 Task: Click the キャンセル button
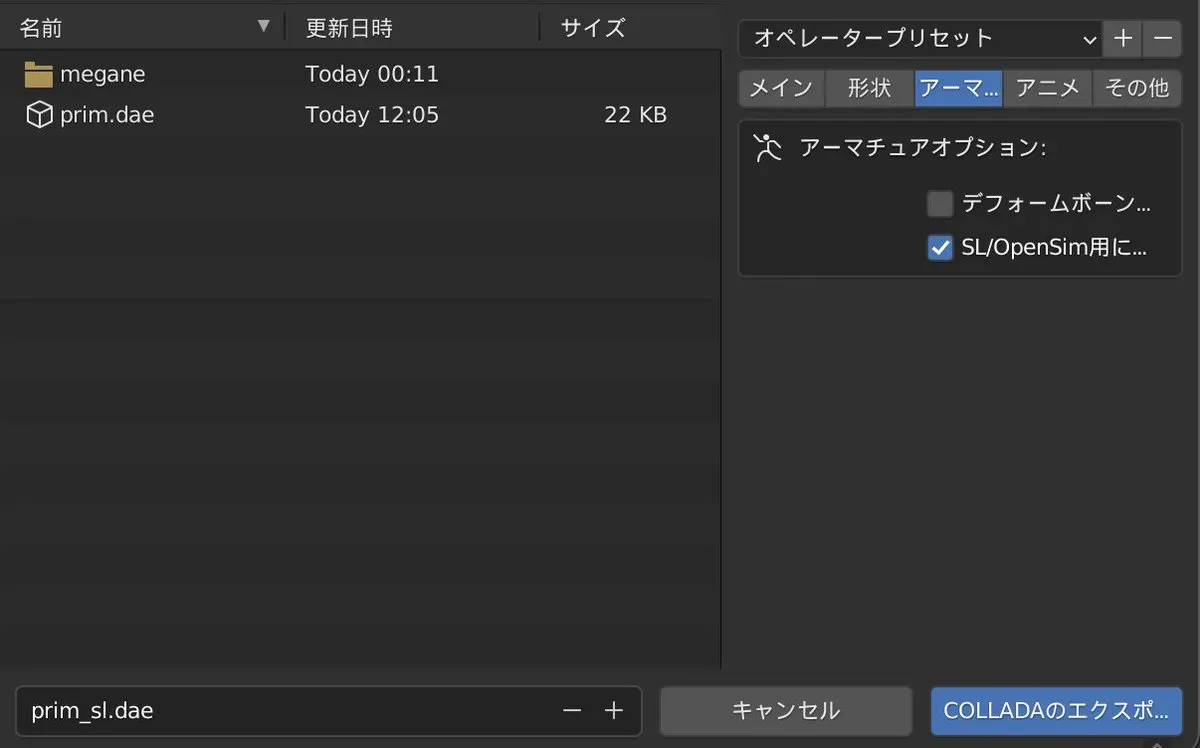[786, 711]
